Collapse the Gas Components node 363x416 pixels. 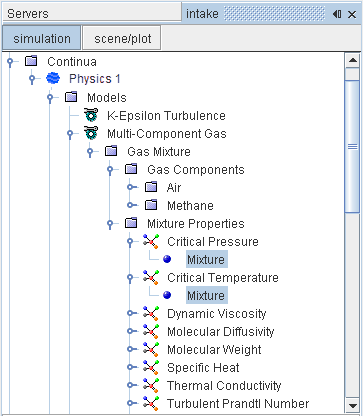click(111, 170)
